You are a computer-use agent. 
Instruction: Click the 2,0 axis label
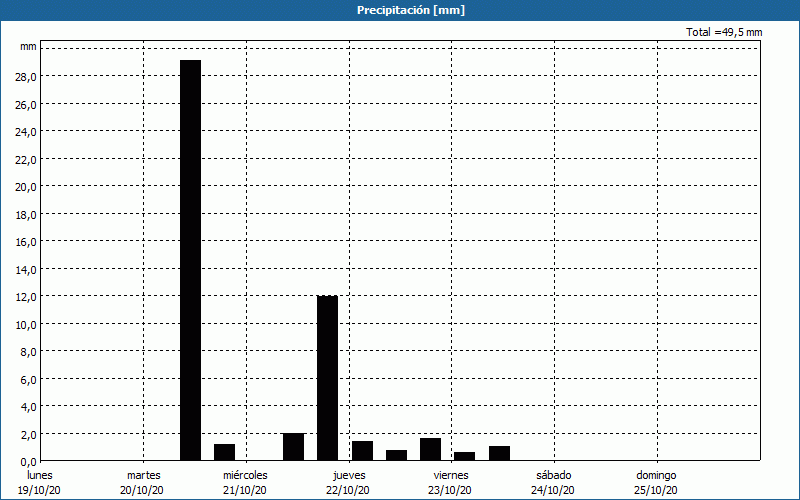(x=29, y=434)
